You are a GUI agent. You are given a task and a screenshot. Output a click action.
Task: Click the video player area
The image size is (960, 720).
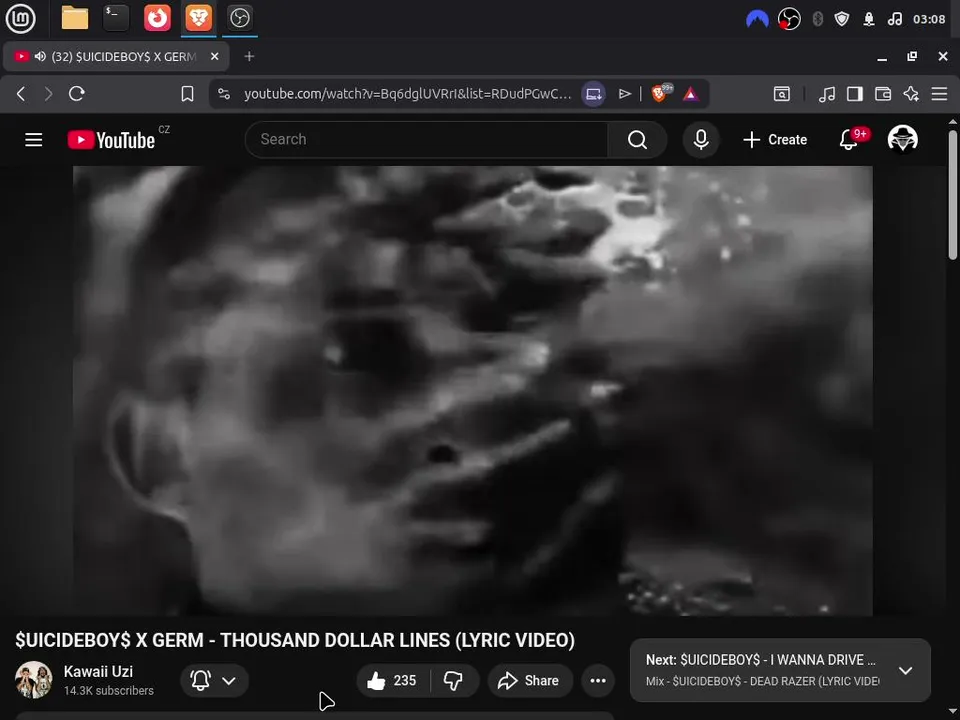click(473, 391)
